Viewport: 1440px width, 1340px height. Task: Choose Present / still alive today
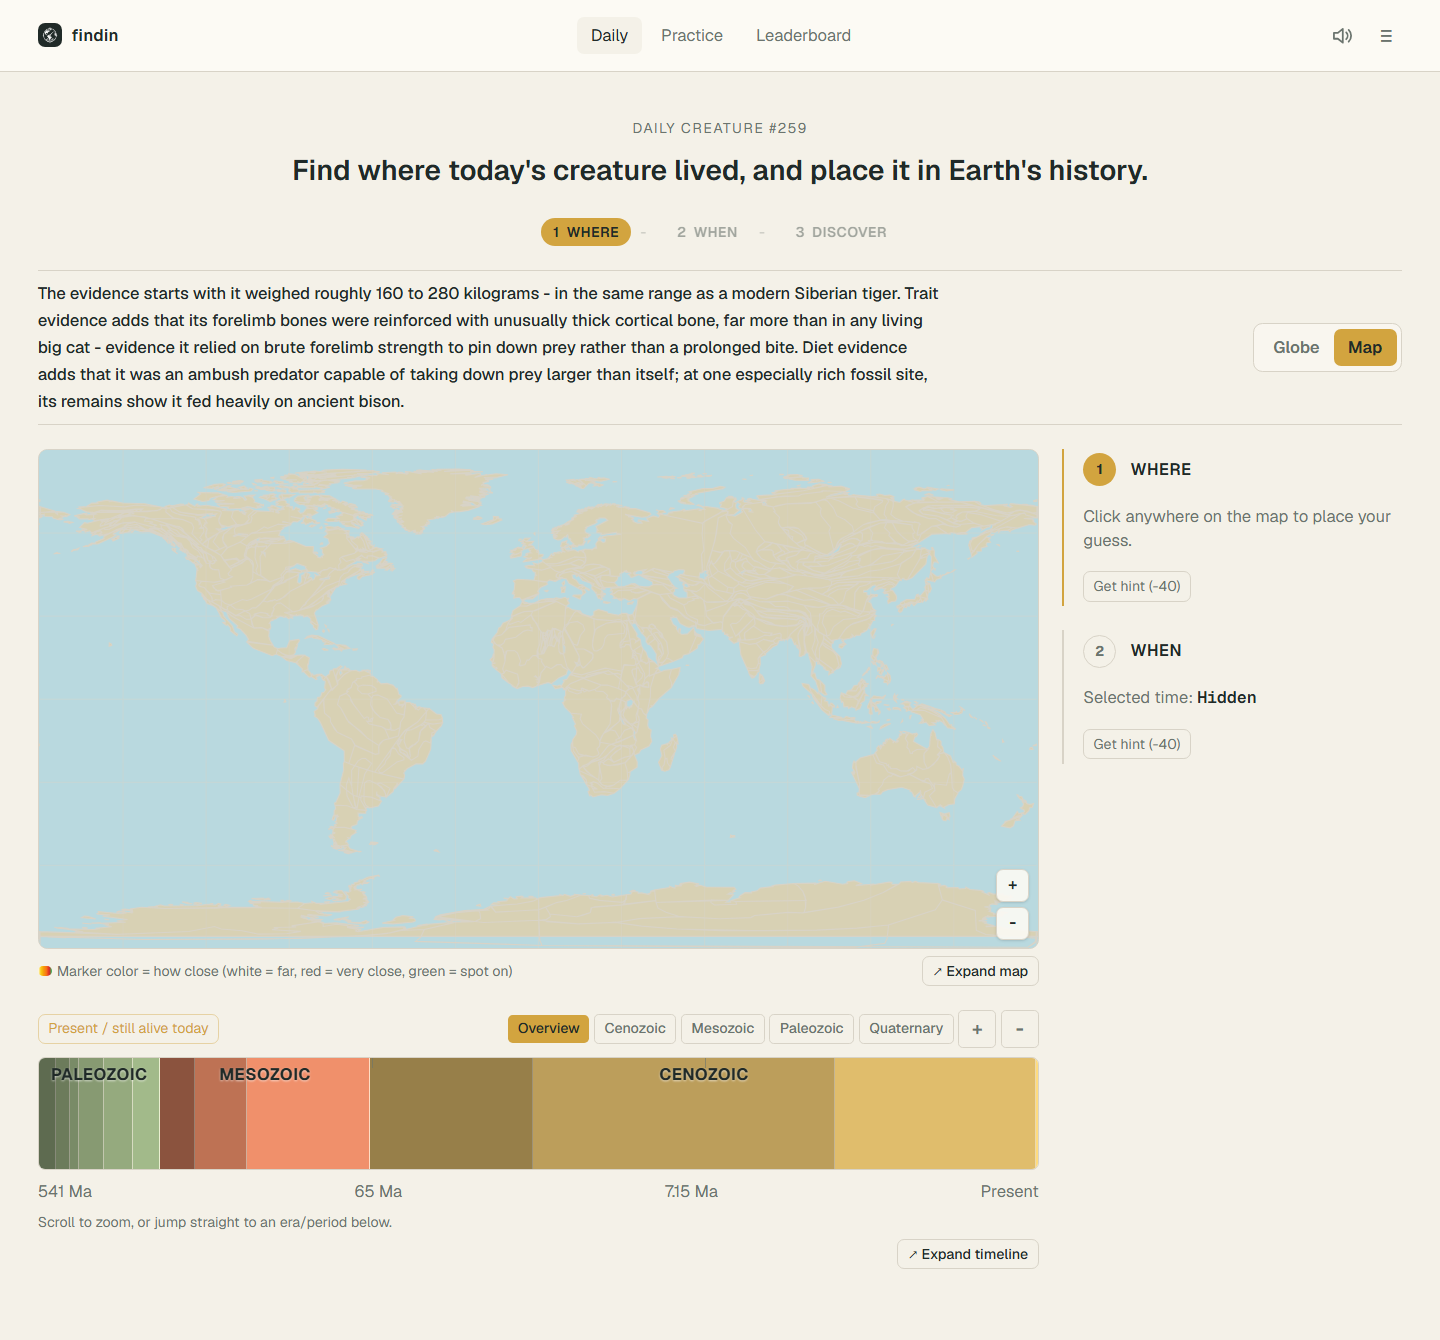click(128, 1029)
